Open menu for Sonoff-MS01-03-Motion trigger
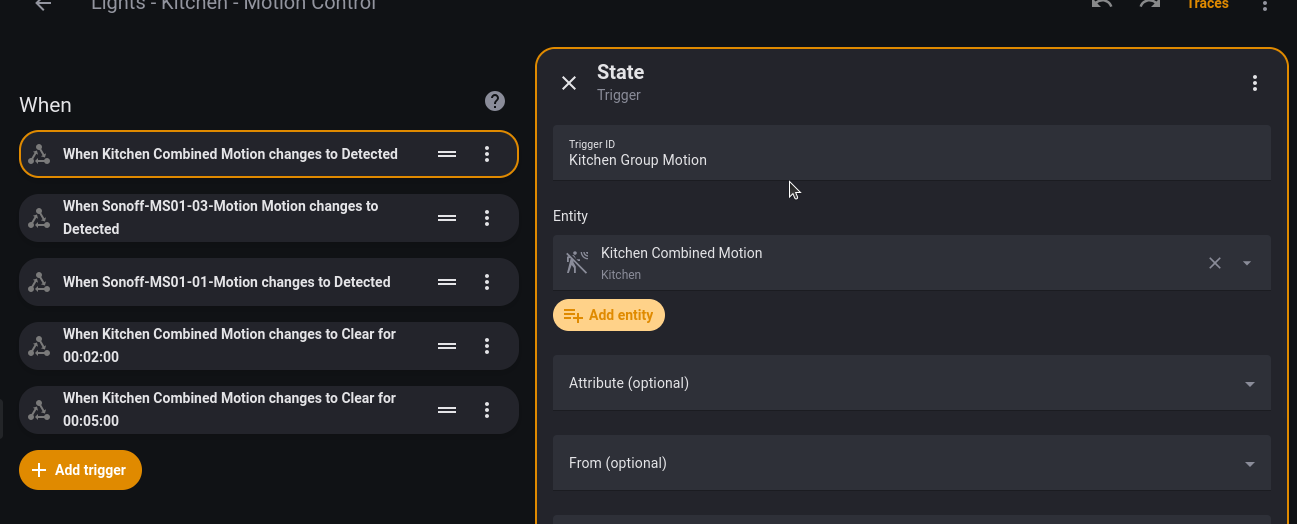The image size is (1297, 524). (x=487, y=218)
